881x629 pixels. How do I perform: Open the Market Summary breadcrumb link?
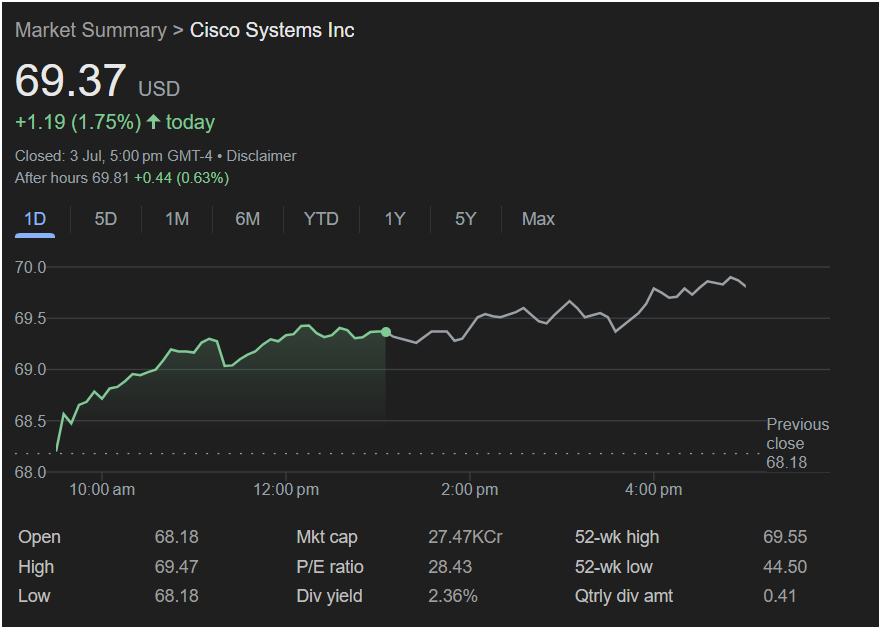tap(90, 30)
